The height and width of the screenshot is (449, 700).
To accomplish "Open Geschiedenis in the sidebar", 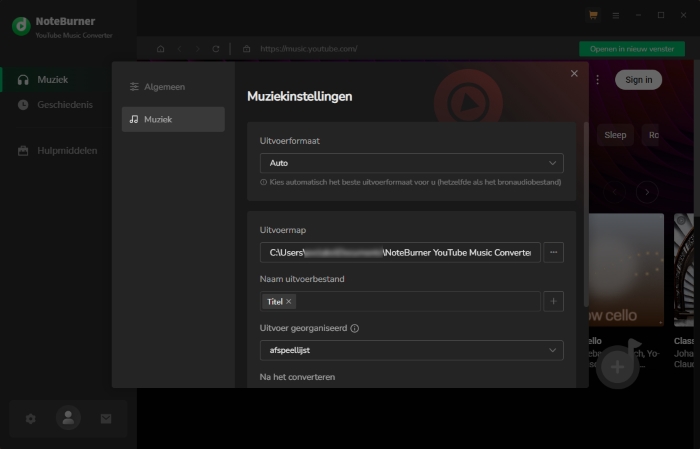I will coord(56,104).
